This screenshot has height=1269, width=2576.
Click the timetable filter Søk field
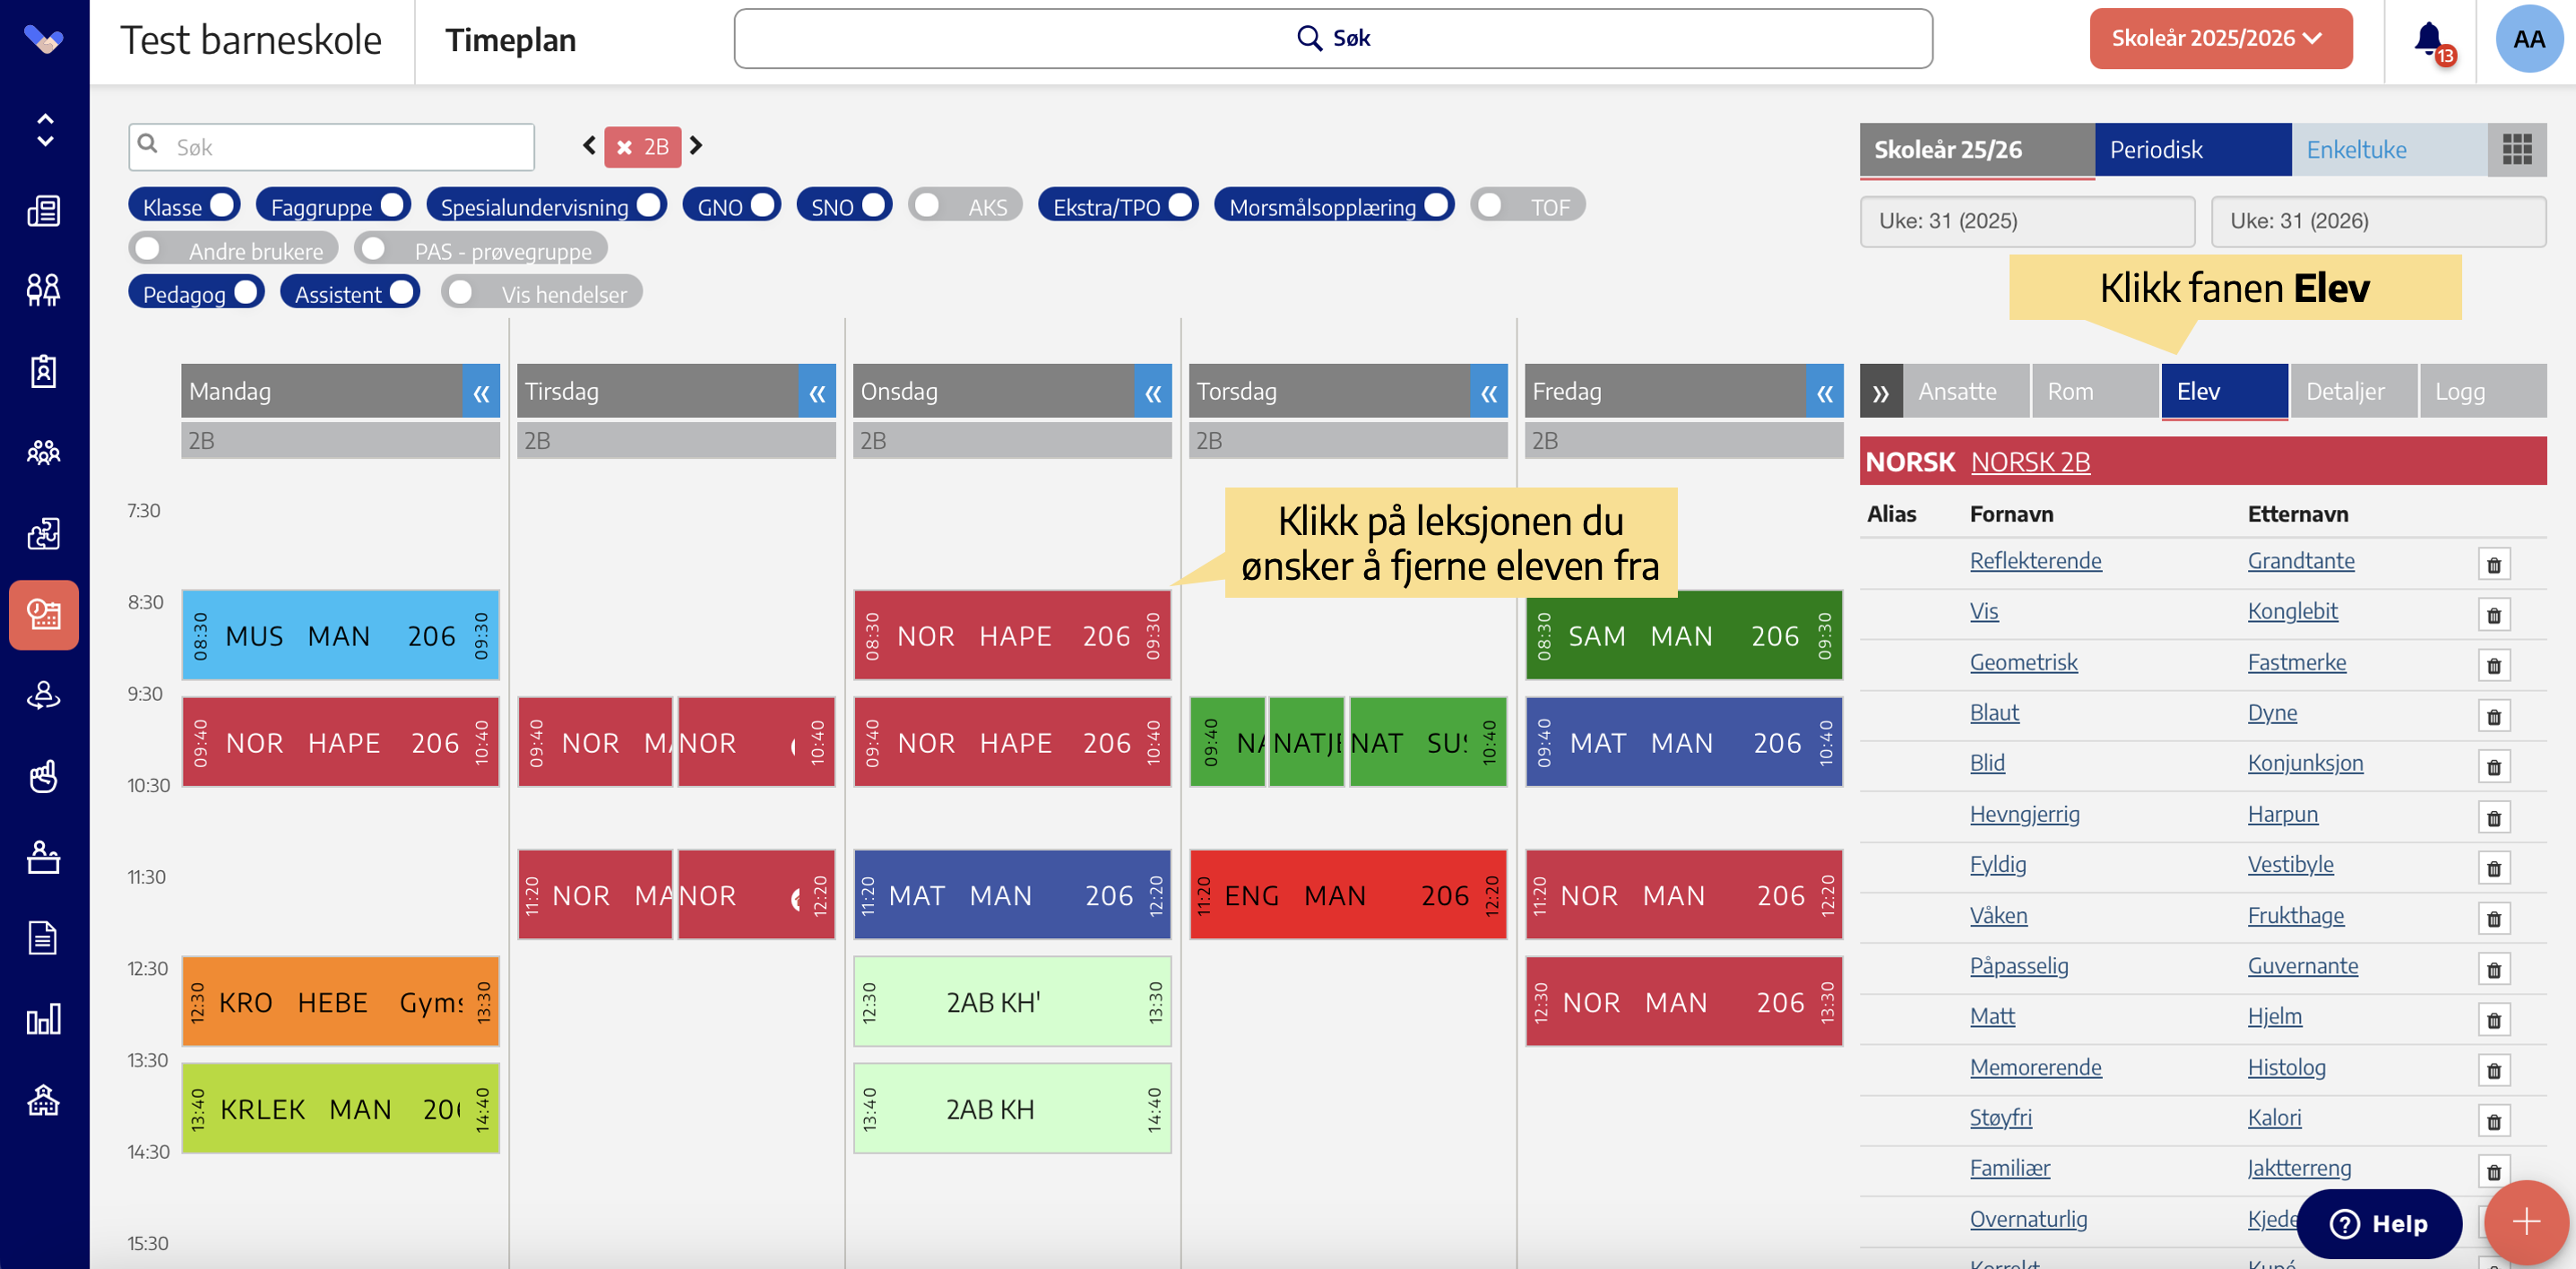pyautogui.click(x=331, y=147)
